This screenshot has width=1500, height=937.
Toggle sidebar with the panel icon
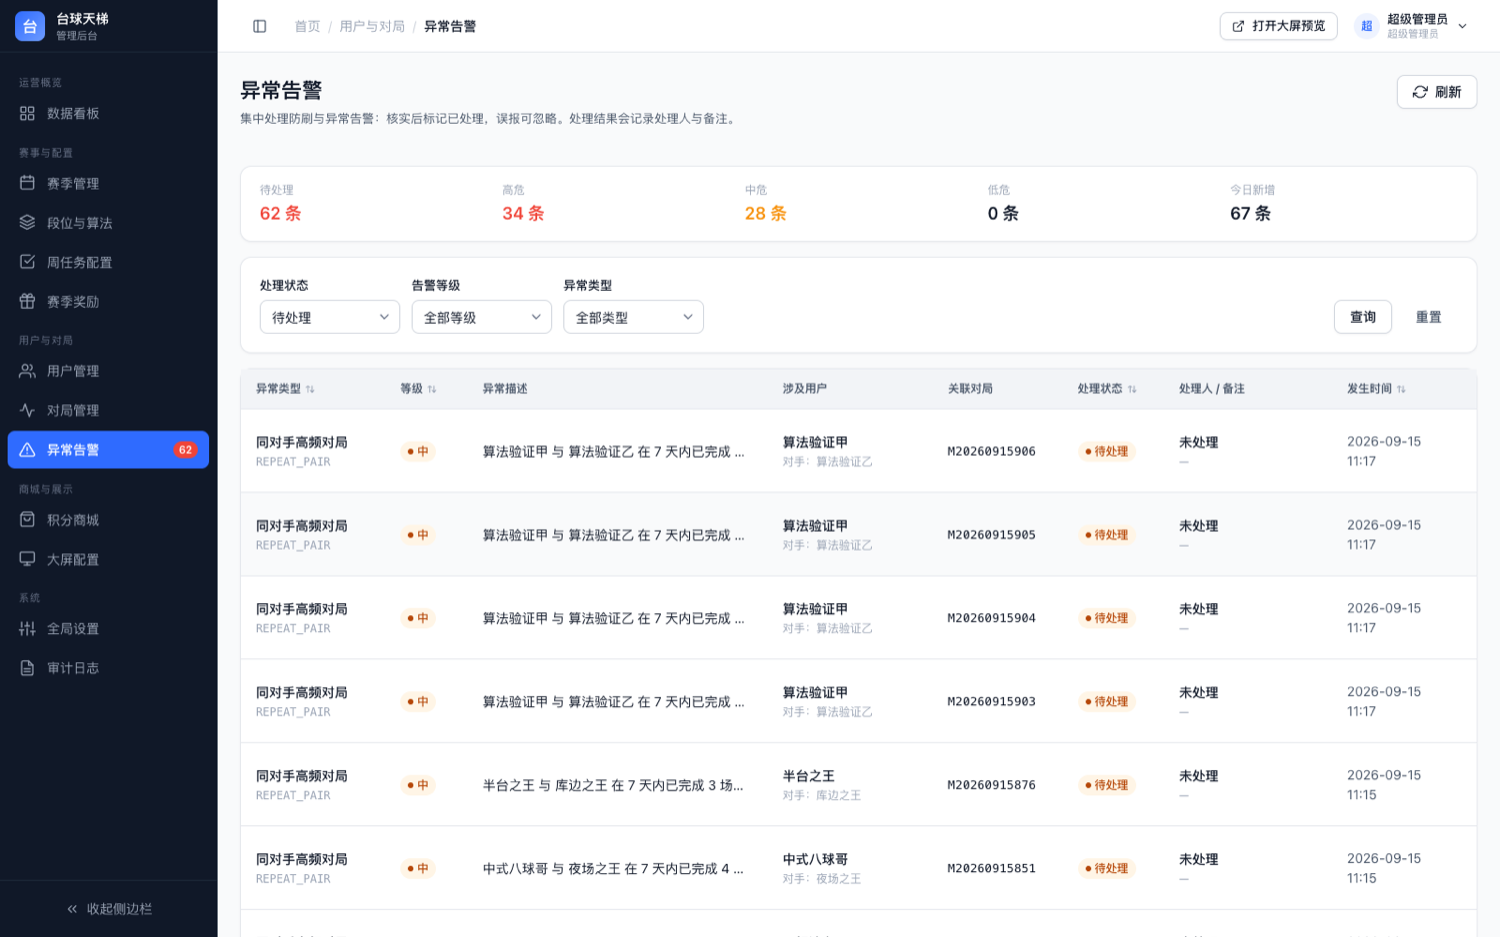pos(260,26)
